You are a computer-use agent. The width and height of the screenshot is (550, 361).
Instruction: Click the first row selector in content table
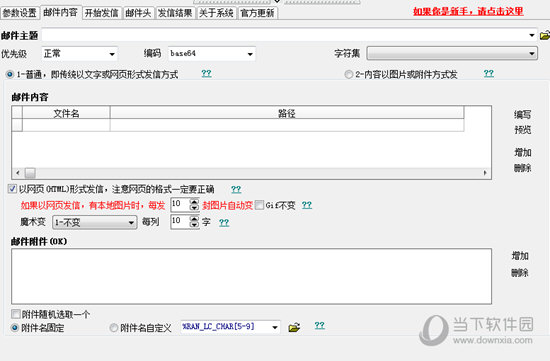coord(17,125)
